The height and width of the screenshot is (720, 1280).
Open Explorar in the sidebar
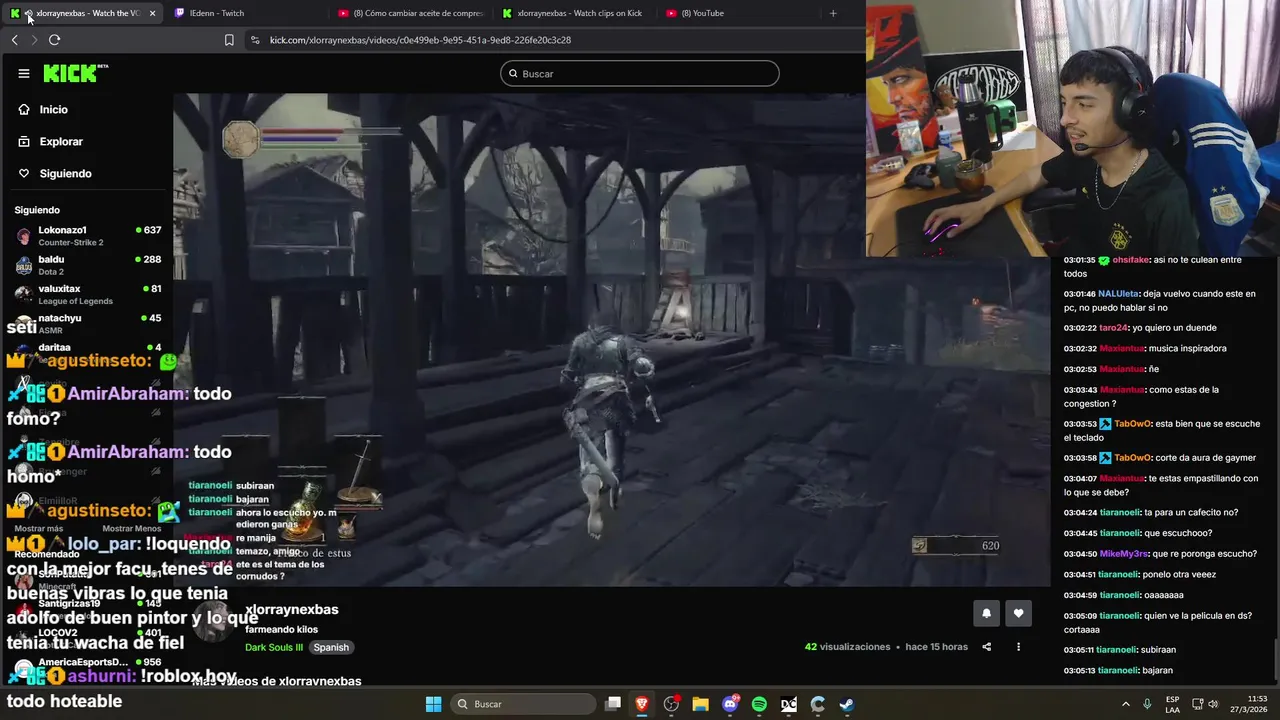pos(61,141)
